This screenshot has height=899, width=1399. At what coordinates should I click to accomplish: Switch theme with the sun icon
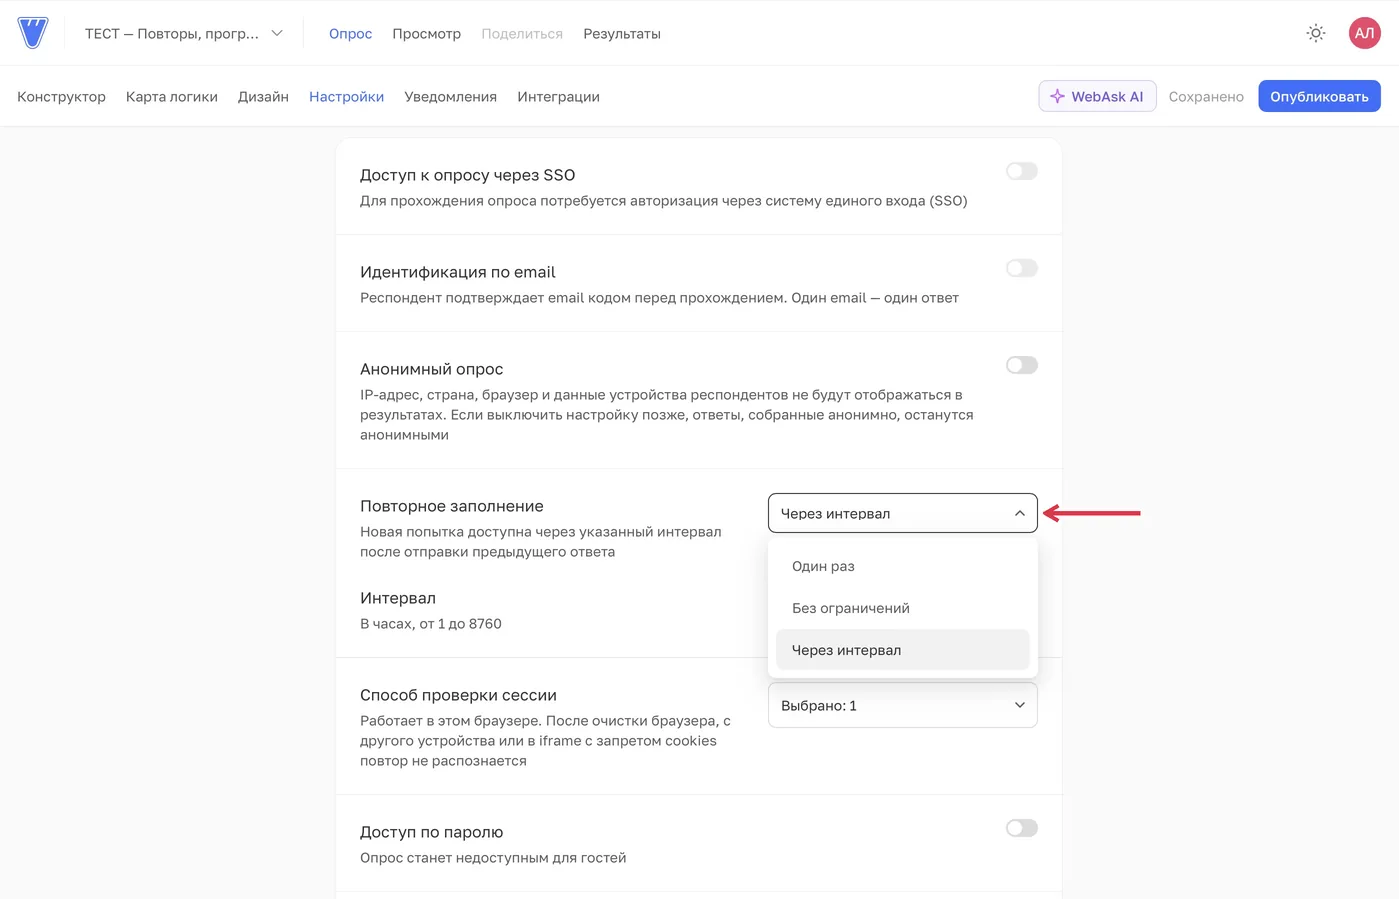[1316, 33]
